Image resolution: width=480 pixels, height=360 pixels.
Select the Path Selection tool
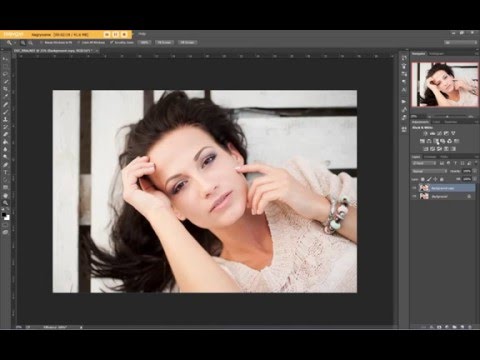(x=5, y=180)
